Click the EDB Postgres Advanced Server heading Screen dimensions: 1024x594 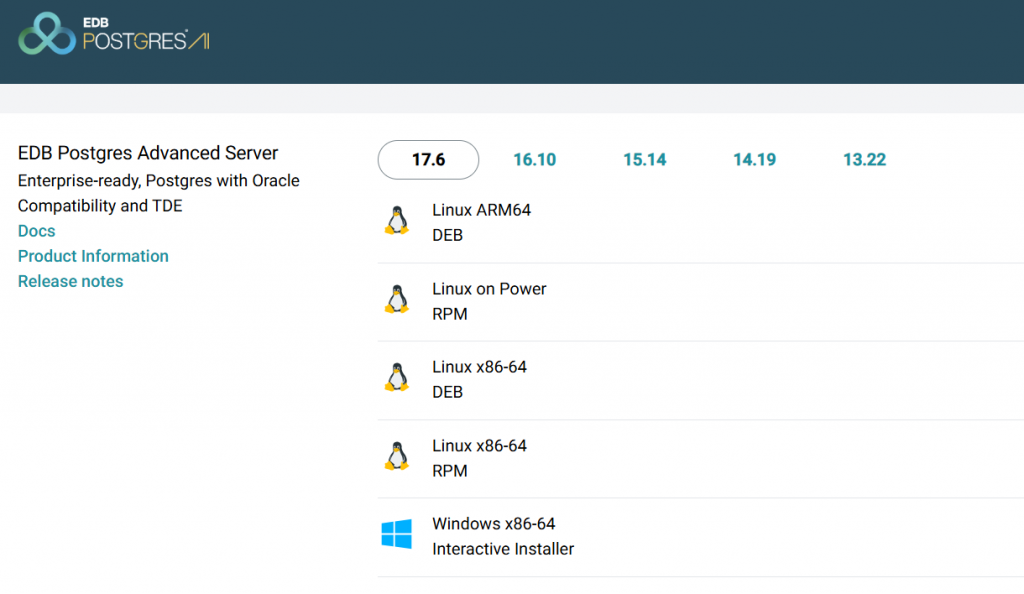click(148, 153)
